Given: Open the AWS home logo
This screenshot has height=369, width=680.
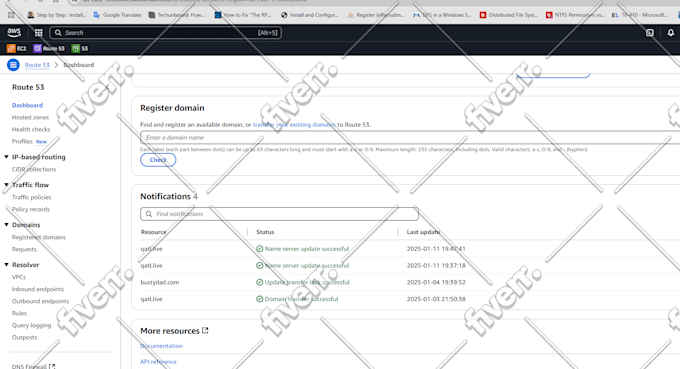Looking at the screenshot, I should pos(14,33).
